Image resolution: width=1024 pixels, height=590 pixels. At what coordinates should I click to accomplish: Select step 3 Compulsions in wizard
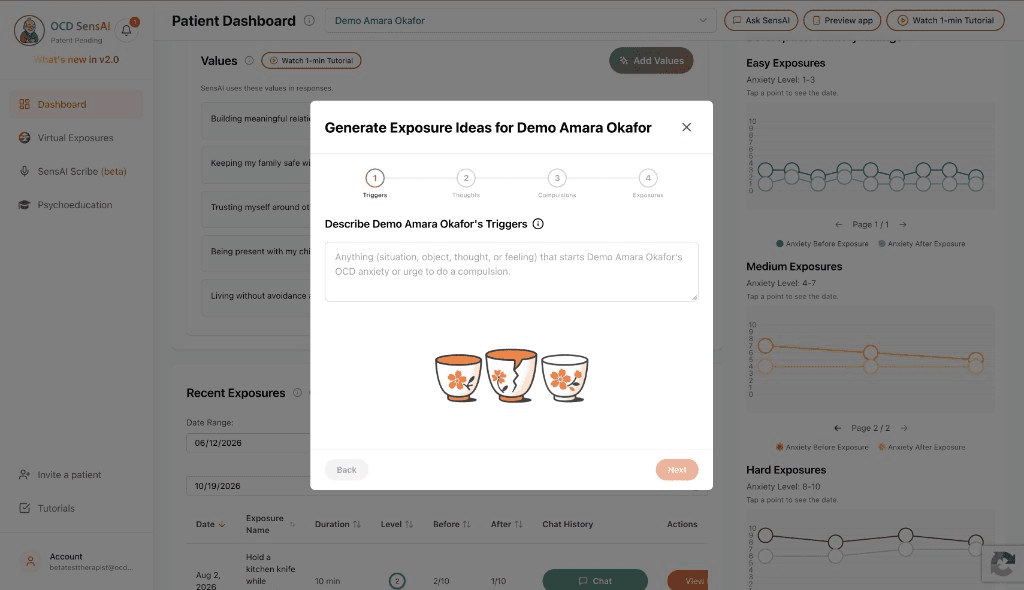click(x=557, y=178)
